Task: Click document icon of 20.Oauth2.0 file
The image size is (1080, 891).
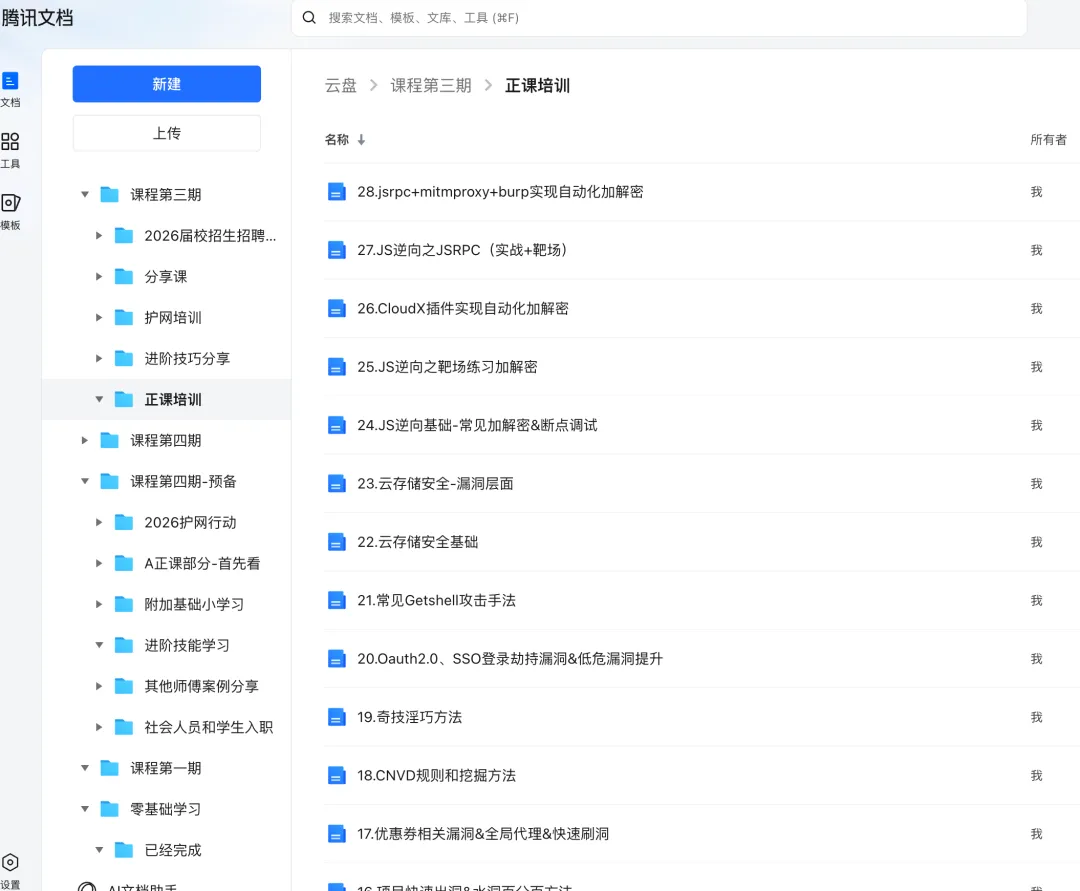Action: [336, 659]
